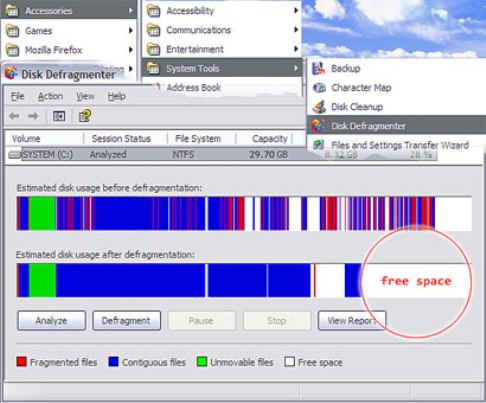The height and width of the screenshot is (403, 486).
Task: Click the Communications folder icon
Action: pyautogui.click(x=153, y=30)
